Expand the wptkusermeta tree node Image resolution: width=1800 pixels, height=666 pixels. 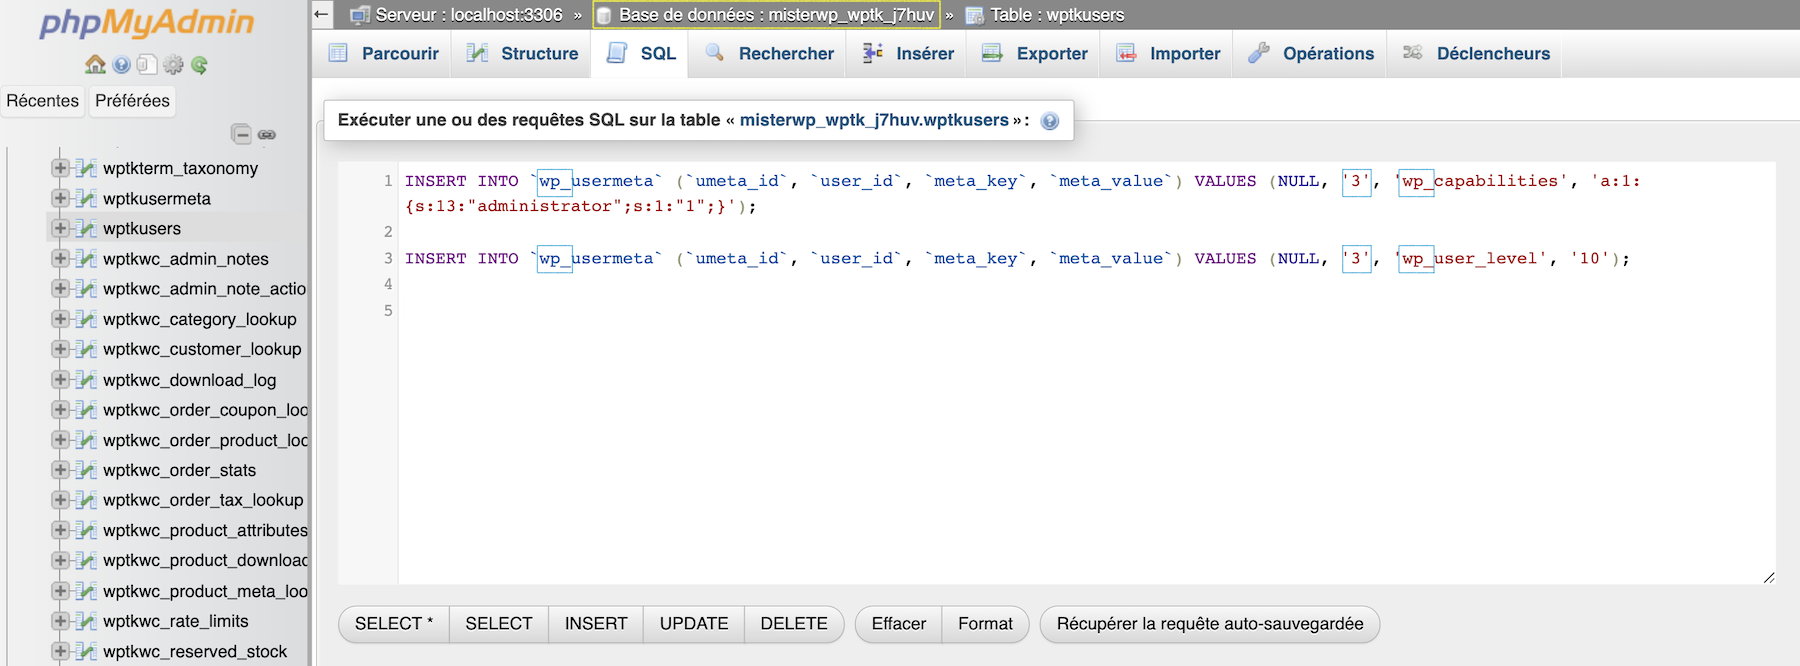point(61,198)
